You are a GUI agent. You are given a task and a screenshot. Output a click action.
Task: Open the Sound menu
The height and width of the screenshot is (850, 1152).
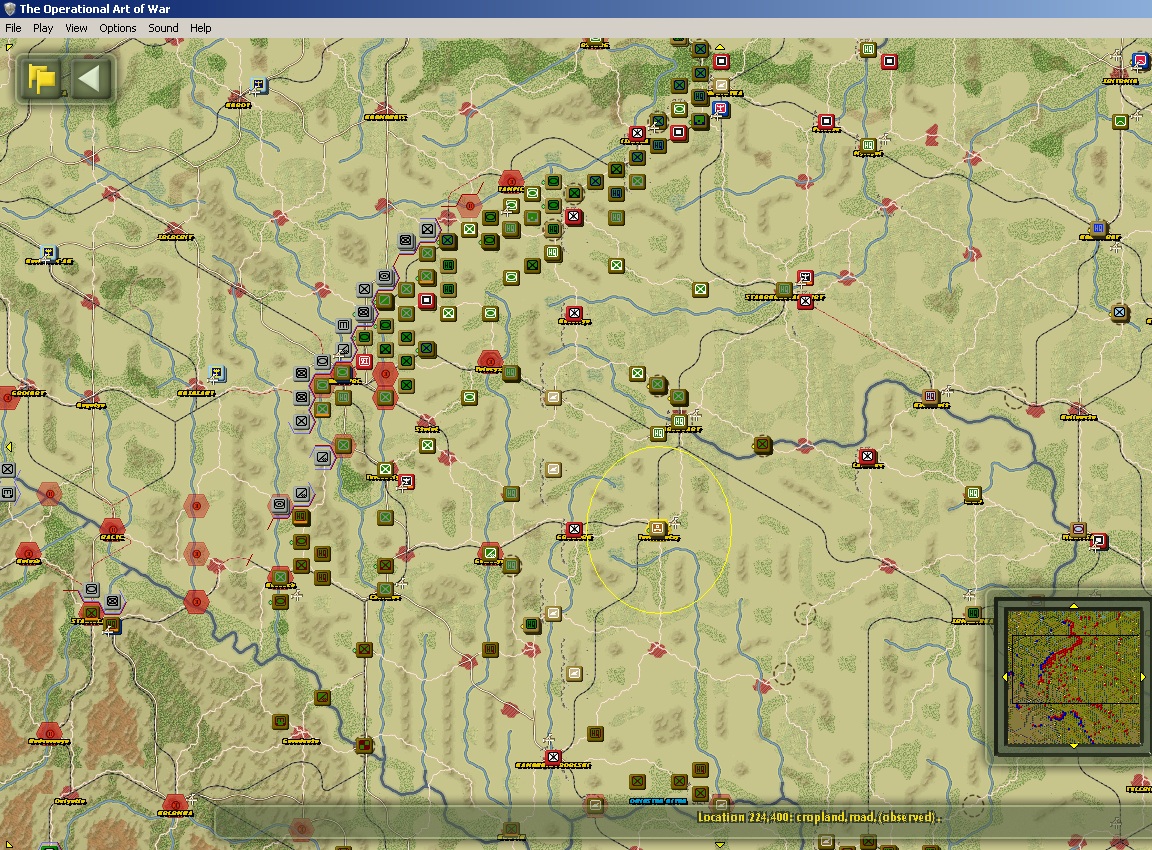click(163, 28)
